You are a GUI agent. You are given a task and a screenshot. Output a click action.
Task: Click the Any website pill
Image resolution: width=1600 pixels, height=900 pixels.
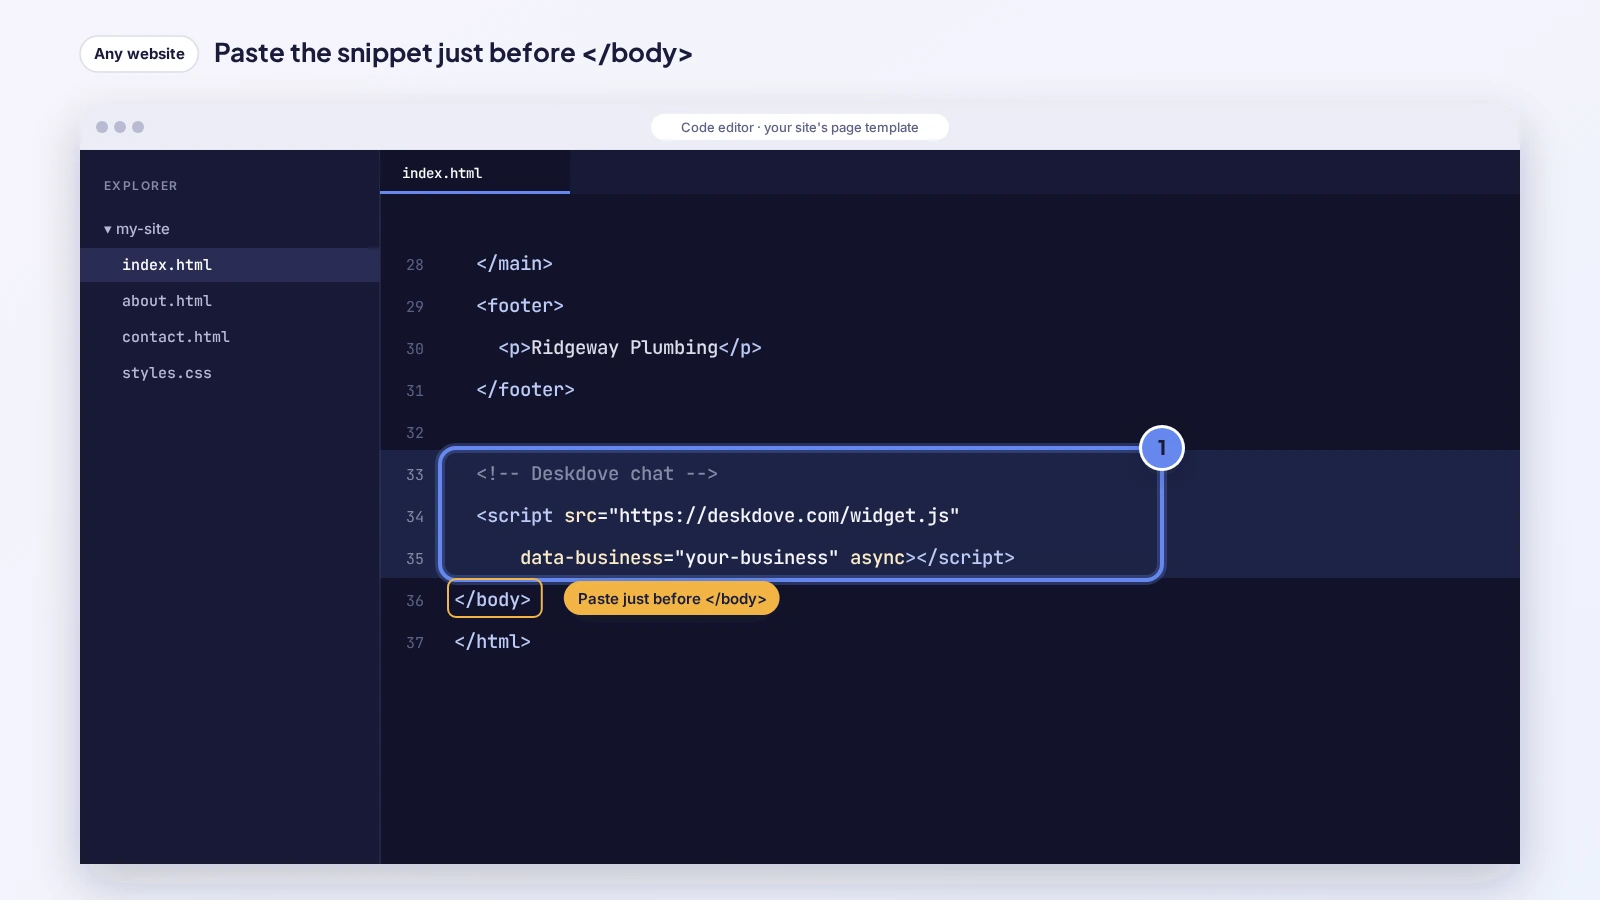click(139, 54)
